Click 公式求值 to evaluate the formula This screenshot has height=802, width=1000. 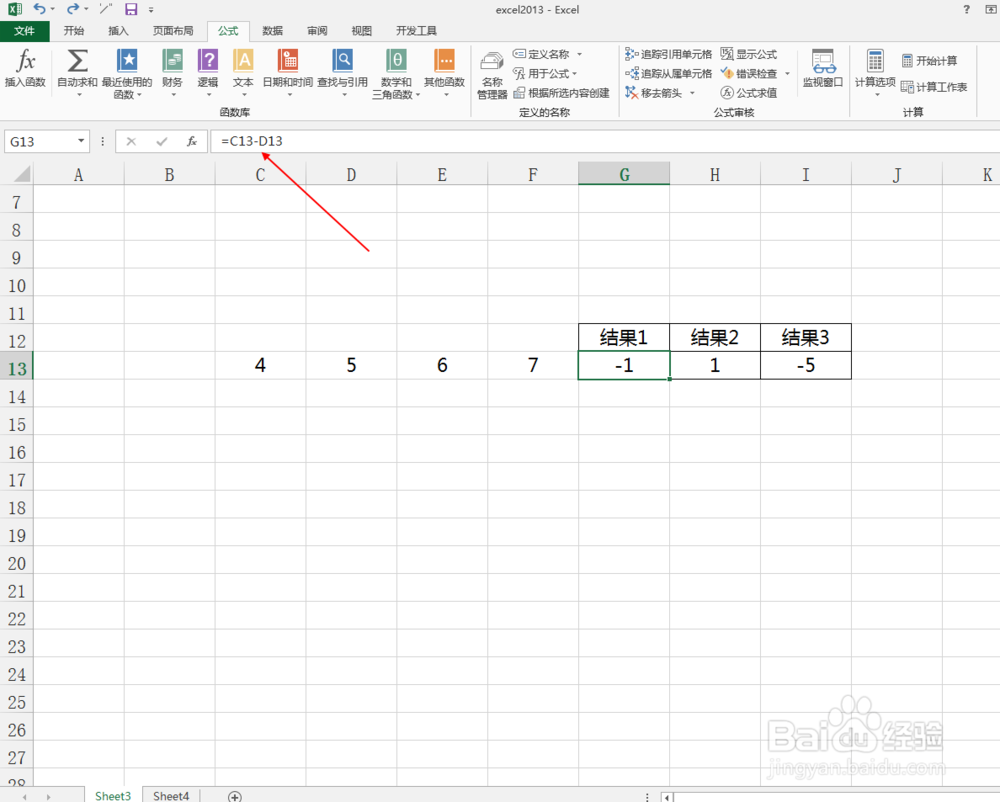click(749, 92)
